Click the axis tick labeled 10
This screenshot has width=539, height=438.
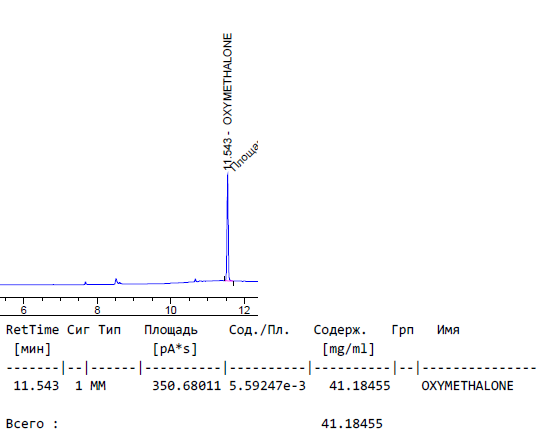pyautogui.click(x=170, y=310)
